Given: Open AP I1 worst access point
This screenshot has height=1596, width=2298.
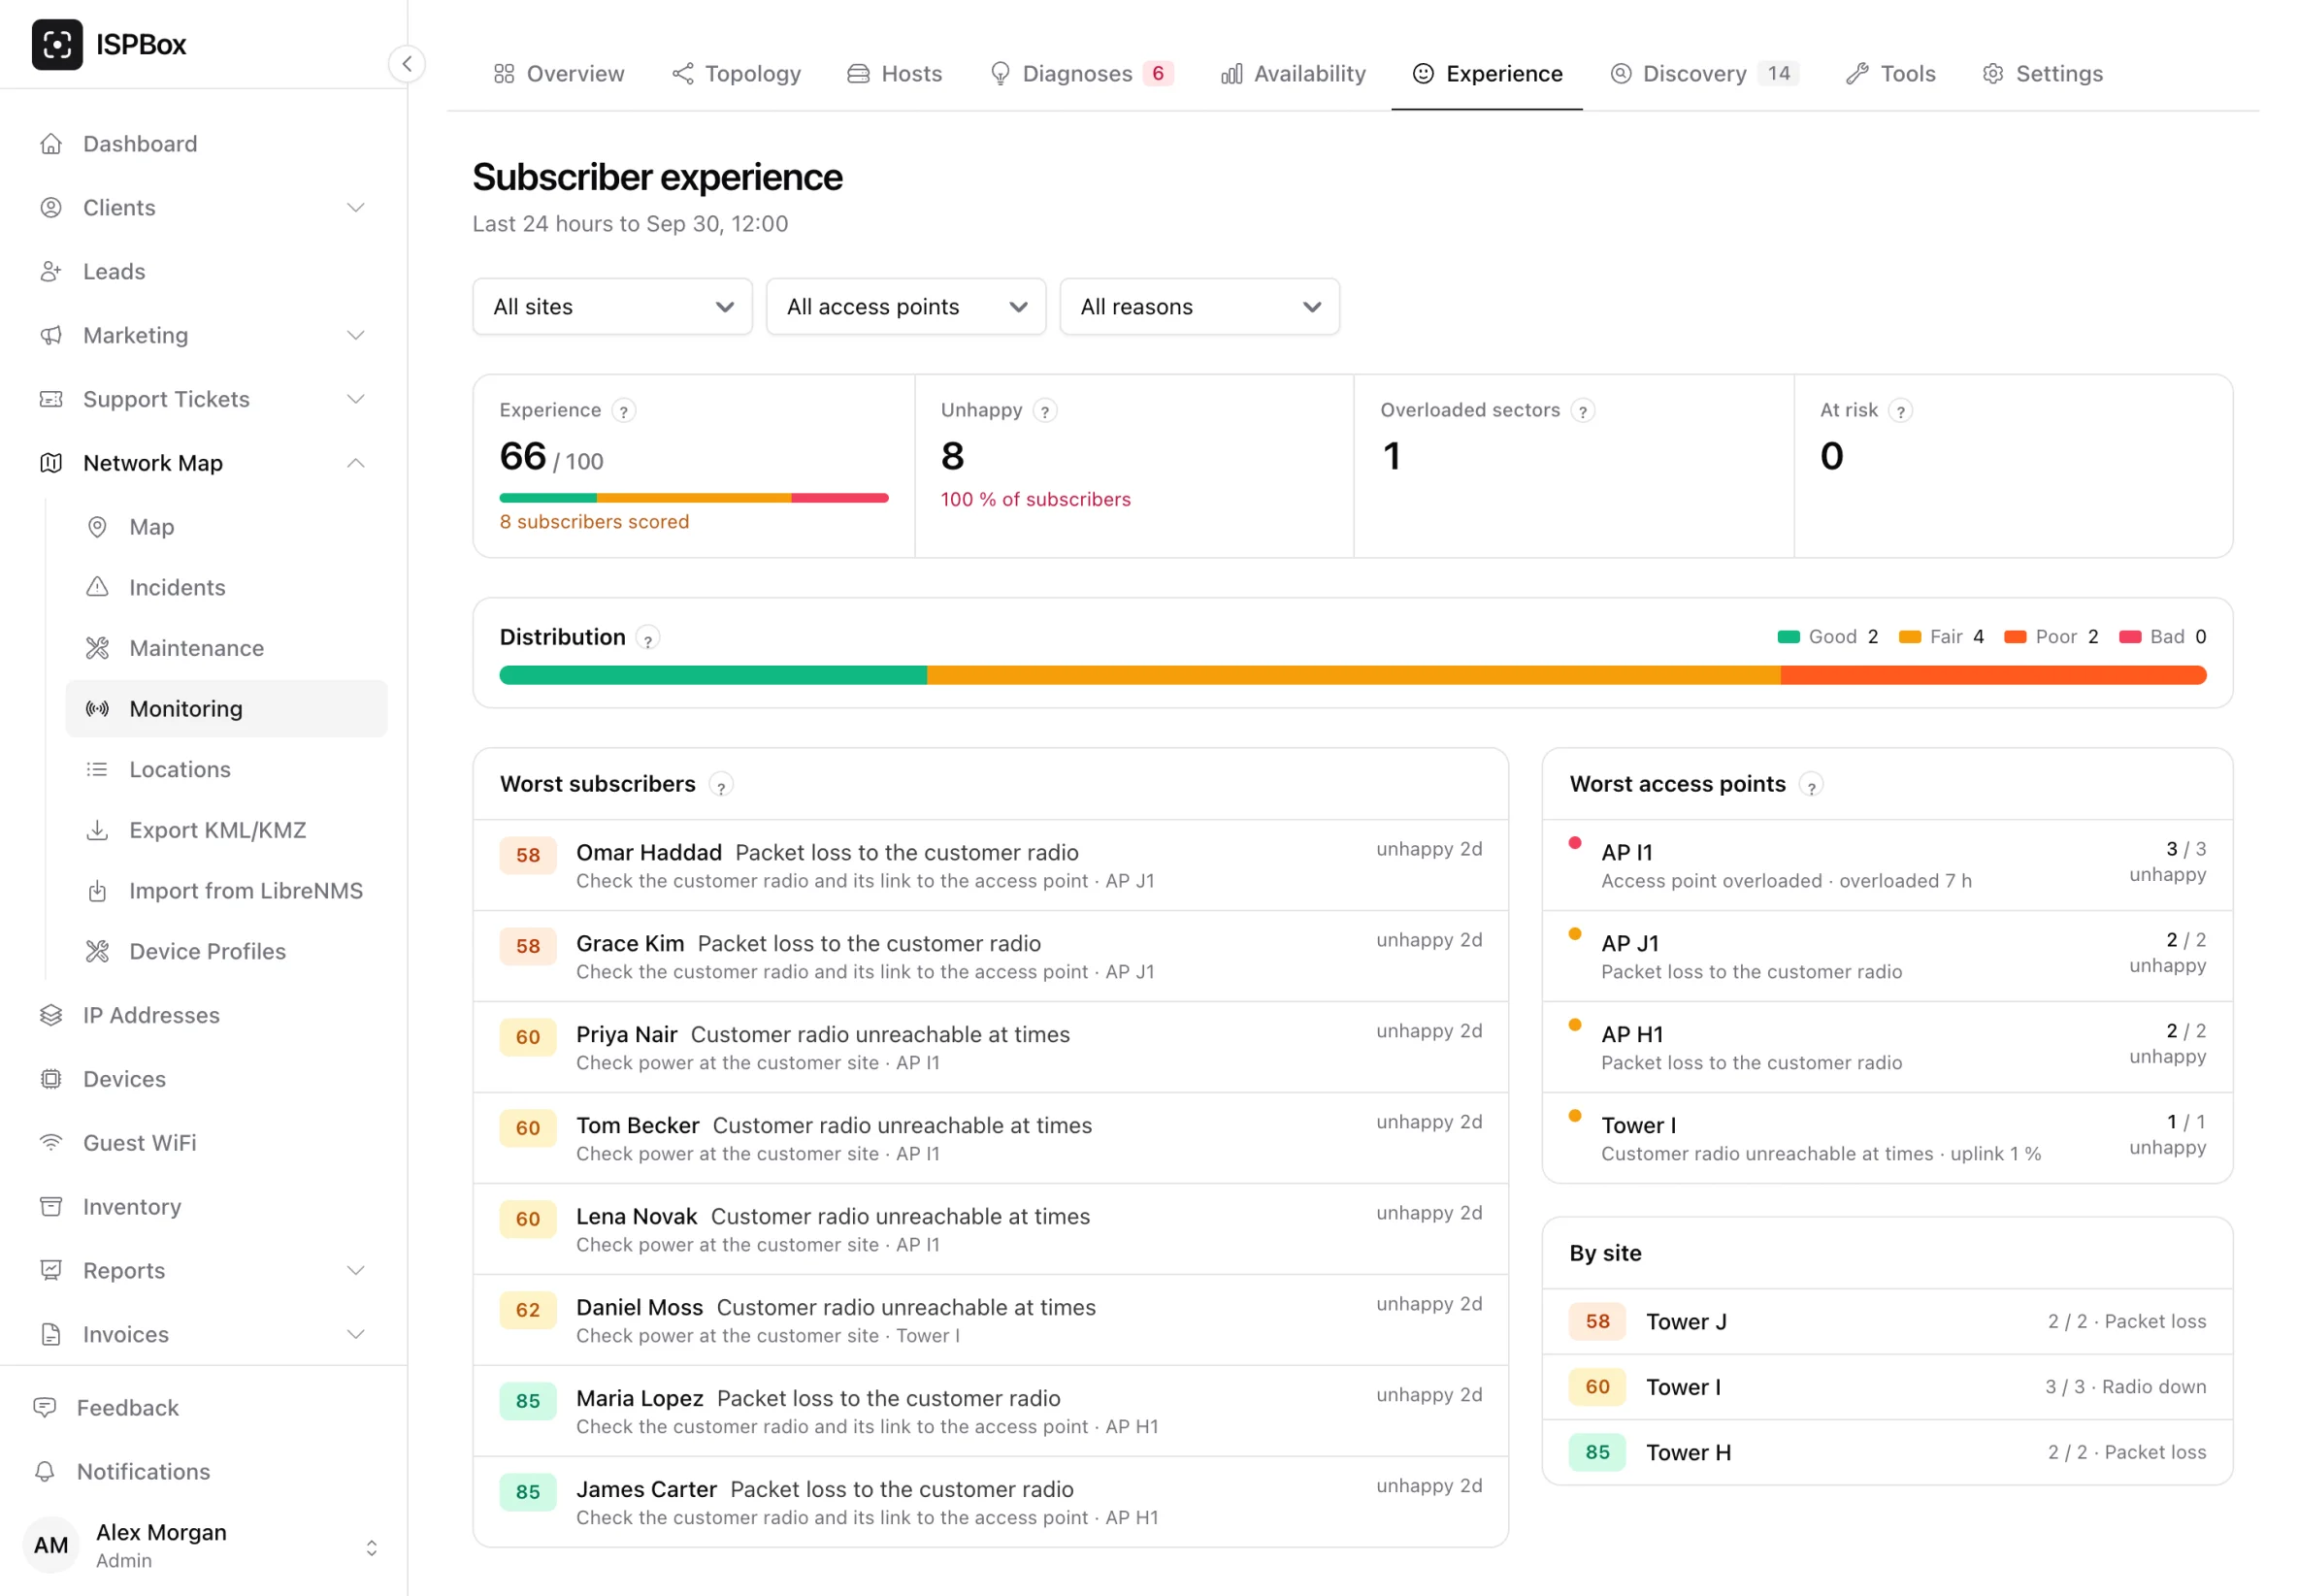Looking at the screenshot, I should pyautogui.click(x=1888, y=866).
